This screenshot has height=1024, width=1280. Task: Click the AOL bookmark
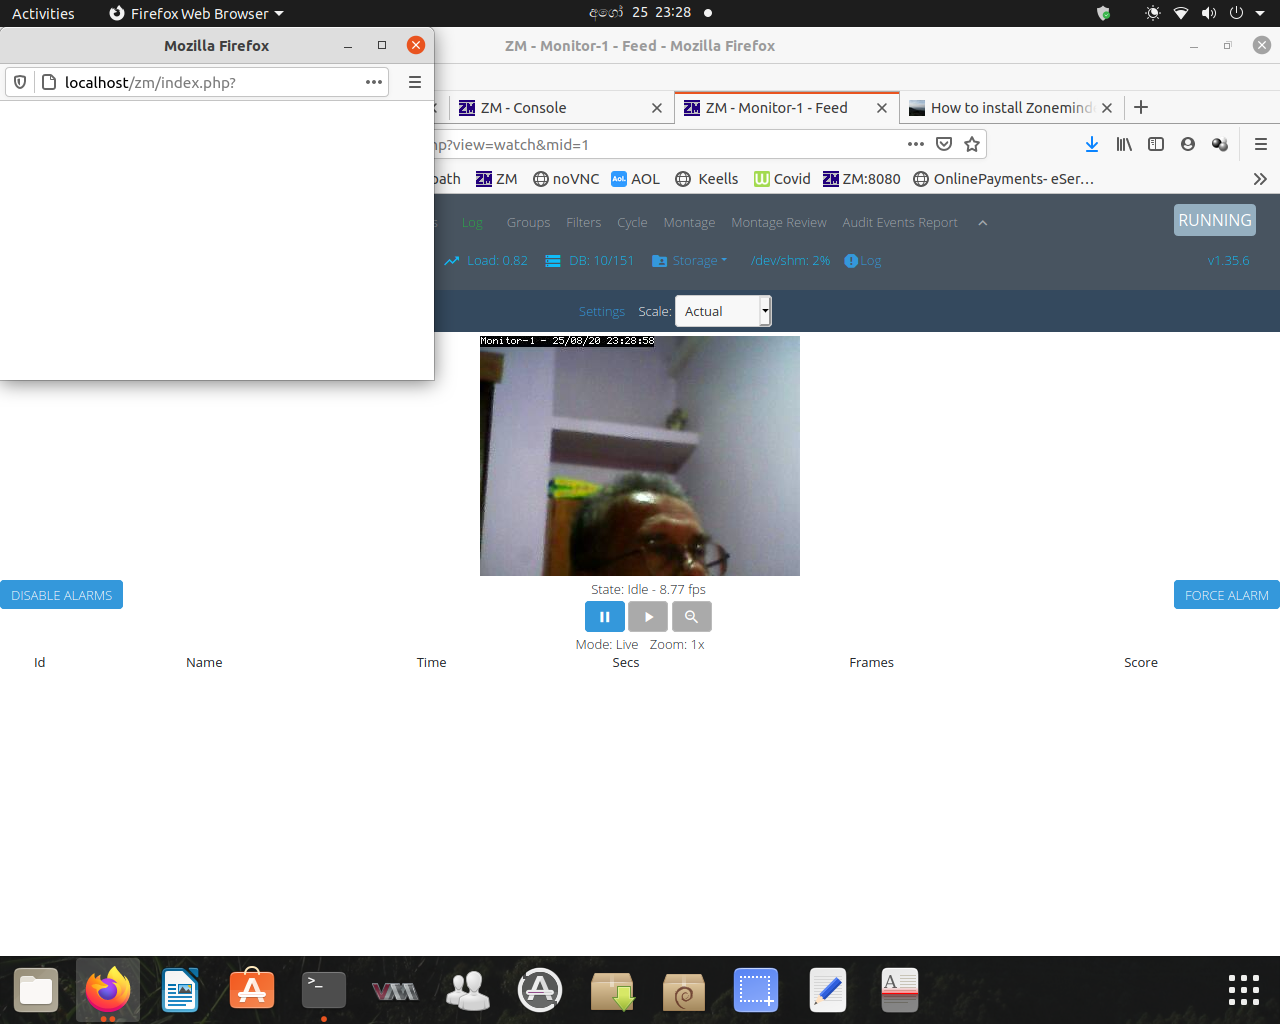pyautogui.click(x=636, y=179)
